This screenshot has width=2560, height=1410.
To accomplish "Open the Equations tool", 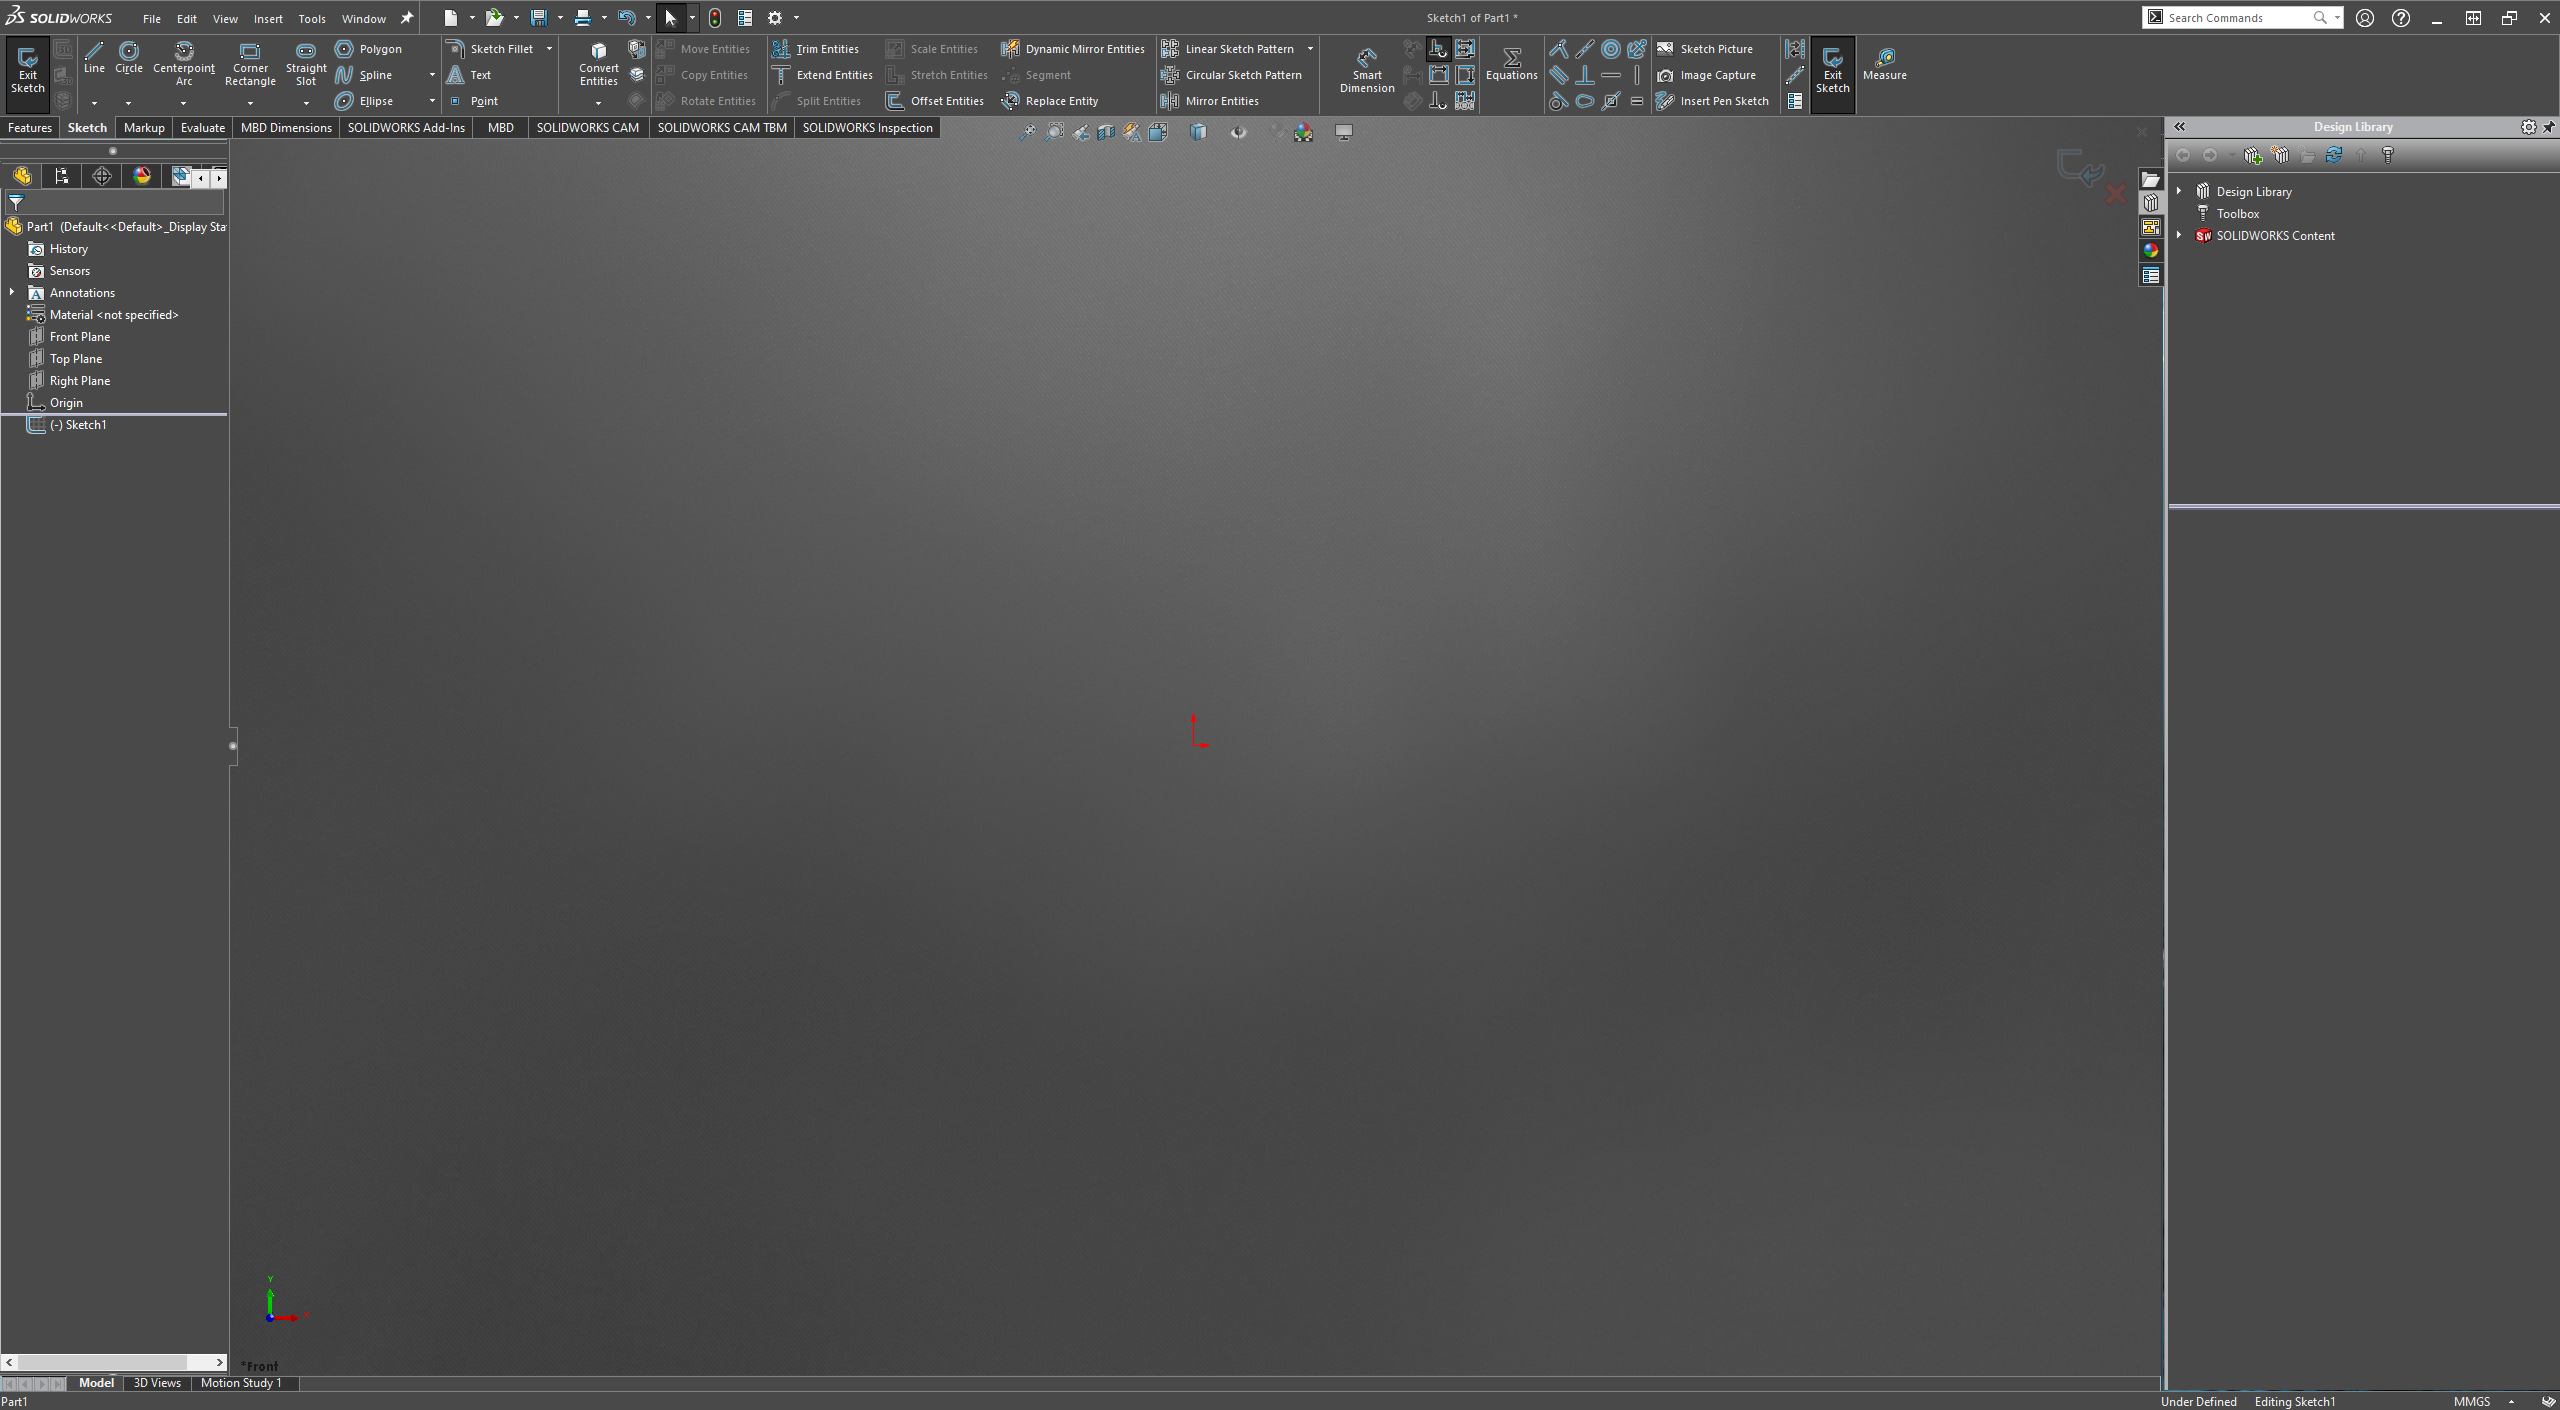I will (x=1511, y=64).
